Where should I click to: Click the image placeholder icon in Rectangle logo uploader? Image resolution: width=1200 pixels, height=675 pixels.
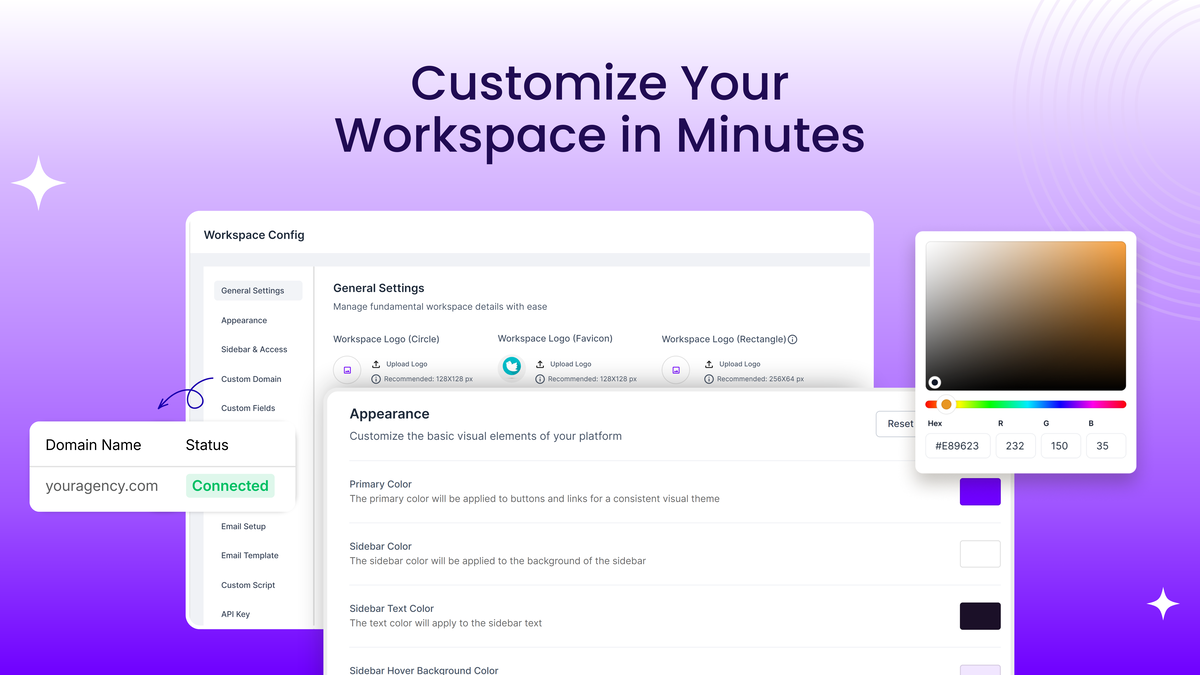[676, 369]
